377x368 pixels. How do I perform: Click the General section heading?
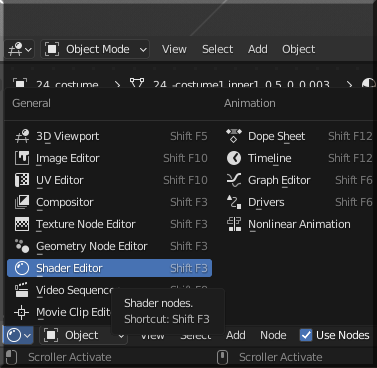pos(32,103)
